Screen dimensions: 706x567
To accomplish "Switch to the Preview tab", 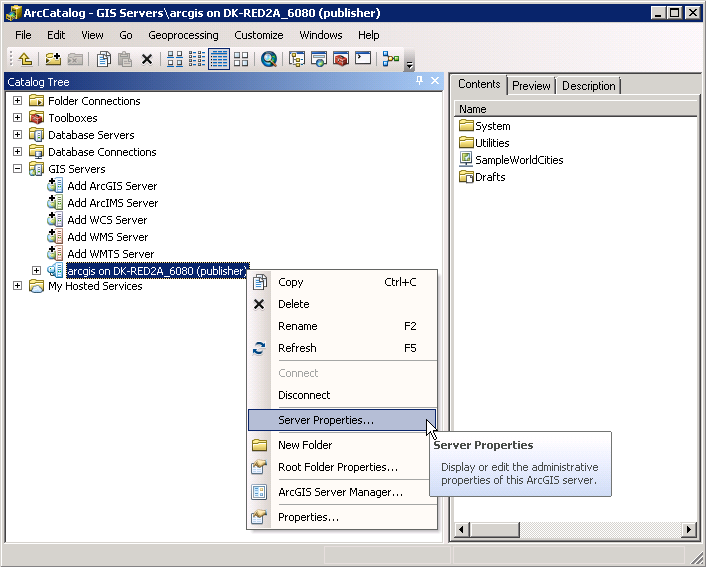I will [x=531, y=86].
